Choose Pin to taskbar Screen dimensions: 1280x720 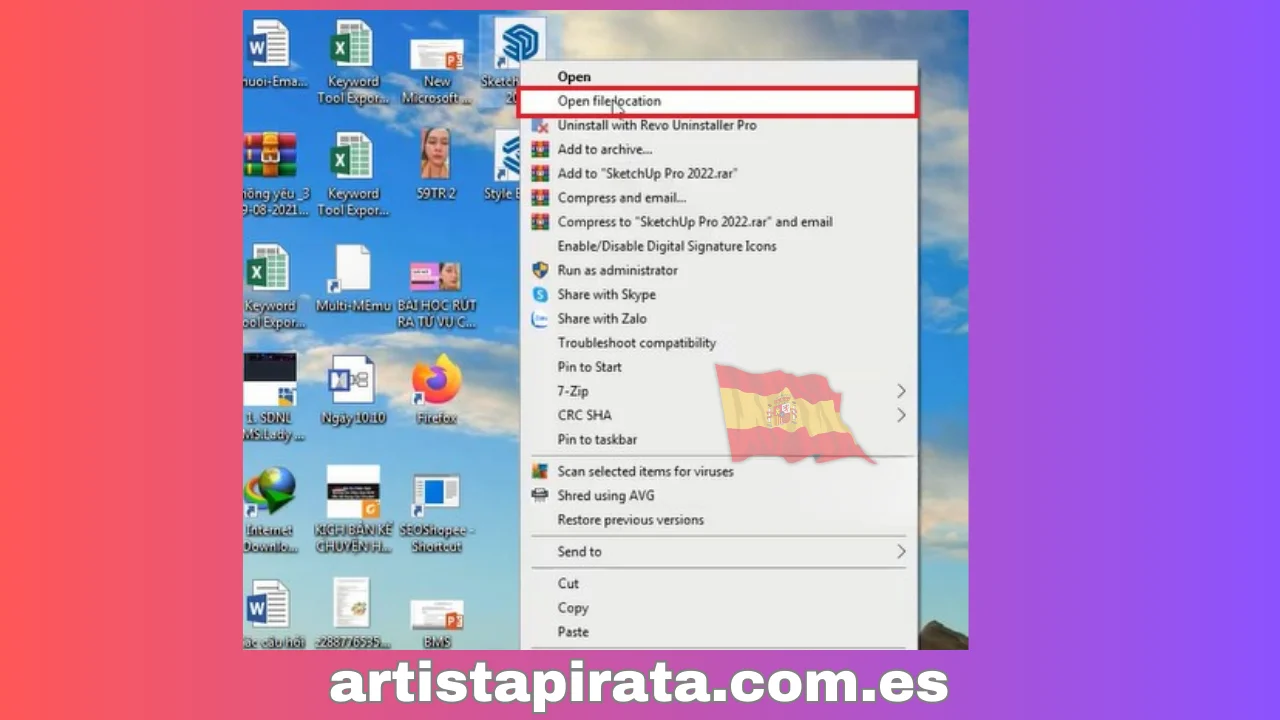coord(718,439)
